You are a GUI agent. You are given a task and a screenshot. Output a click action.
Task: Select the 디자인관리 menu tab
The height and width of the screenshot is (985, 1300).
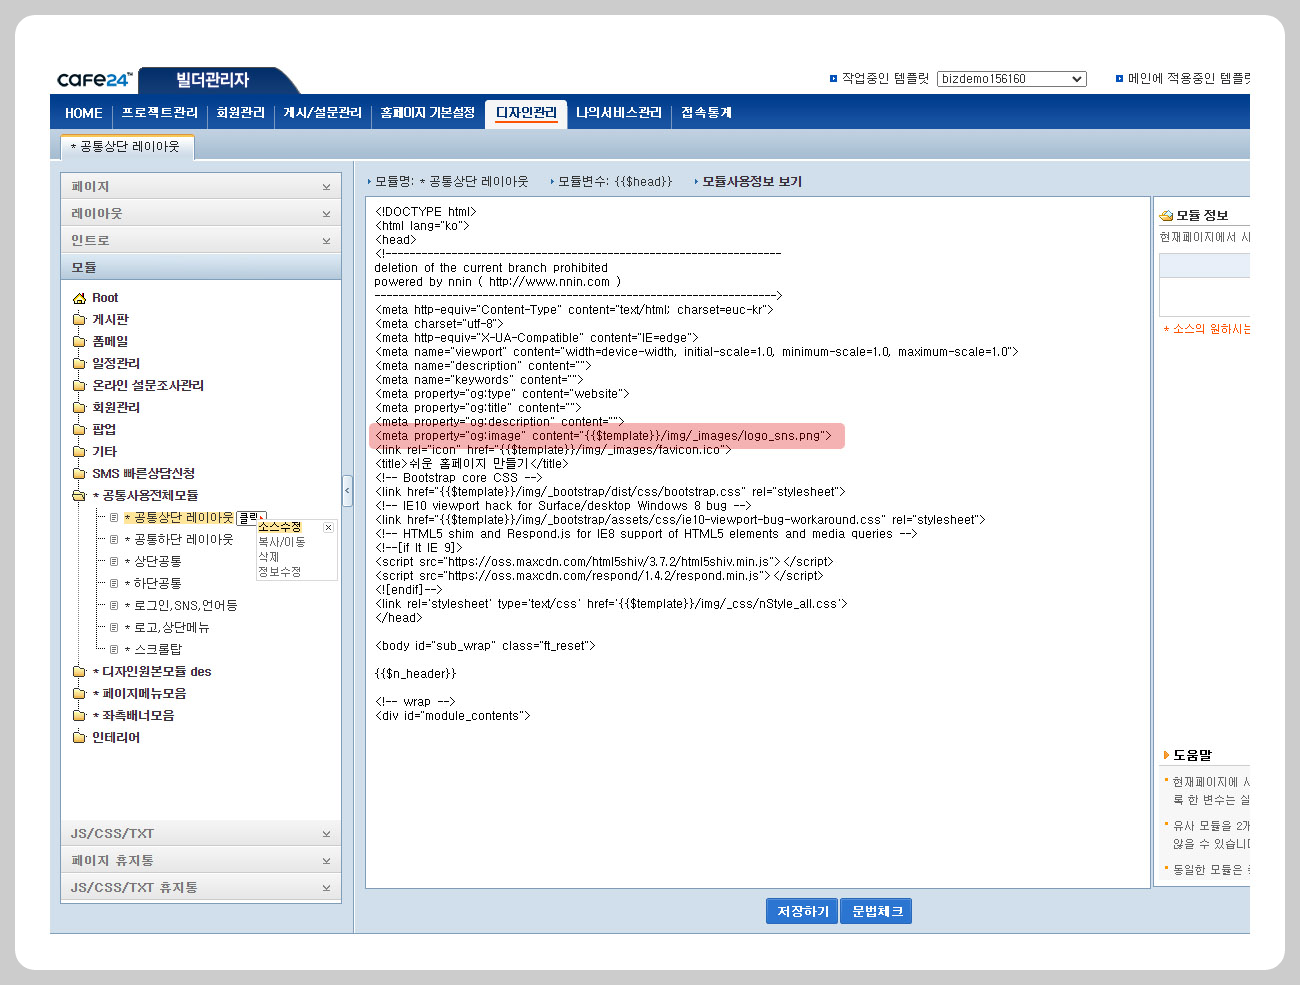pos(526,113)
